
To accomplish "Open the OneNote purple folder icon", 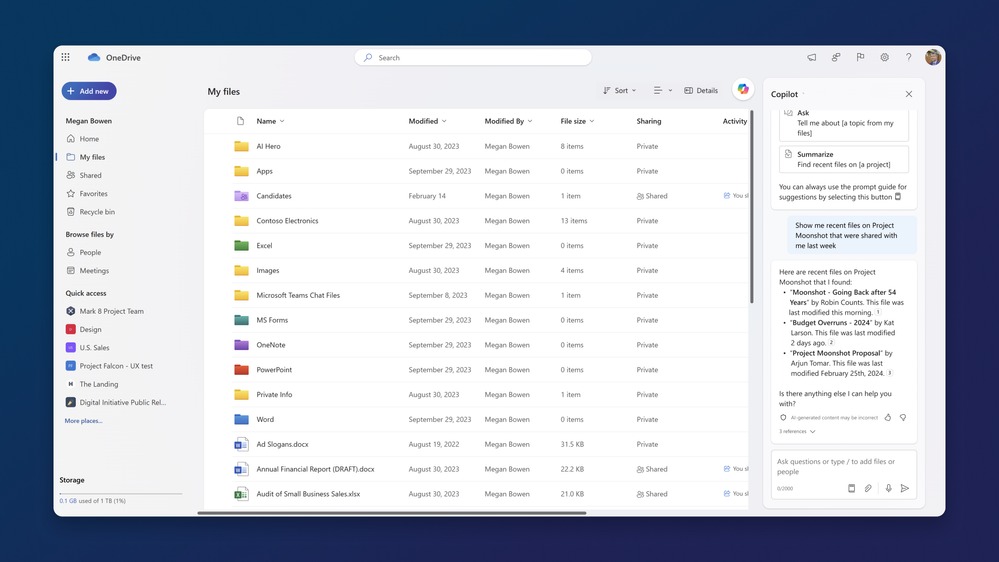I will [x=241, y=345].
